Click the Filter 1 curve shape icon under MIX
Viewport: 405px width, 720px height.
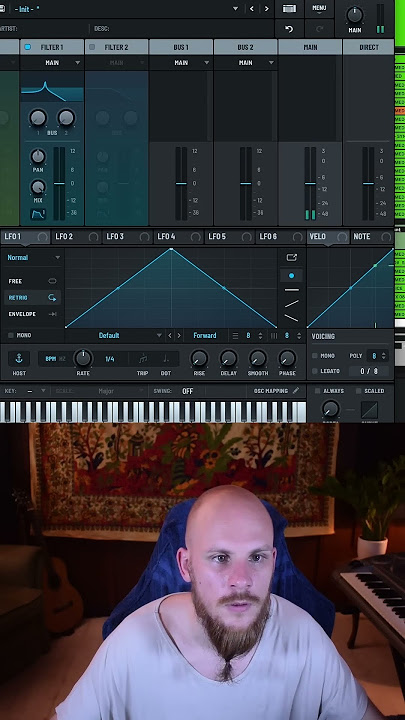point(38,214)
